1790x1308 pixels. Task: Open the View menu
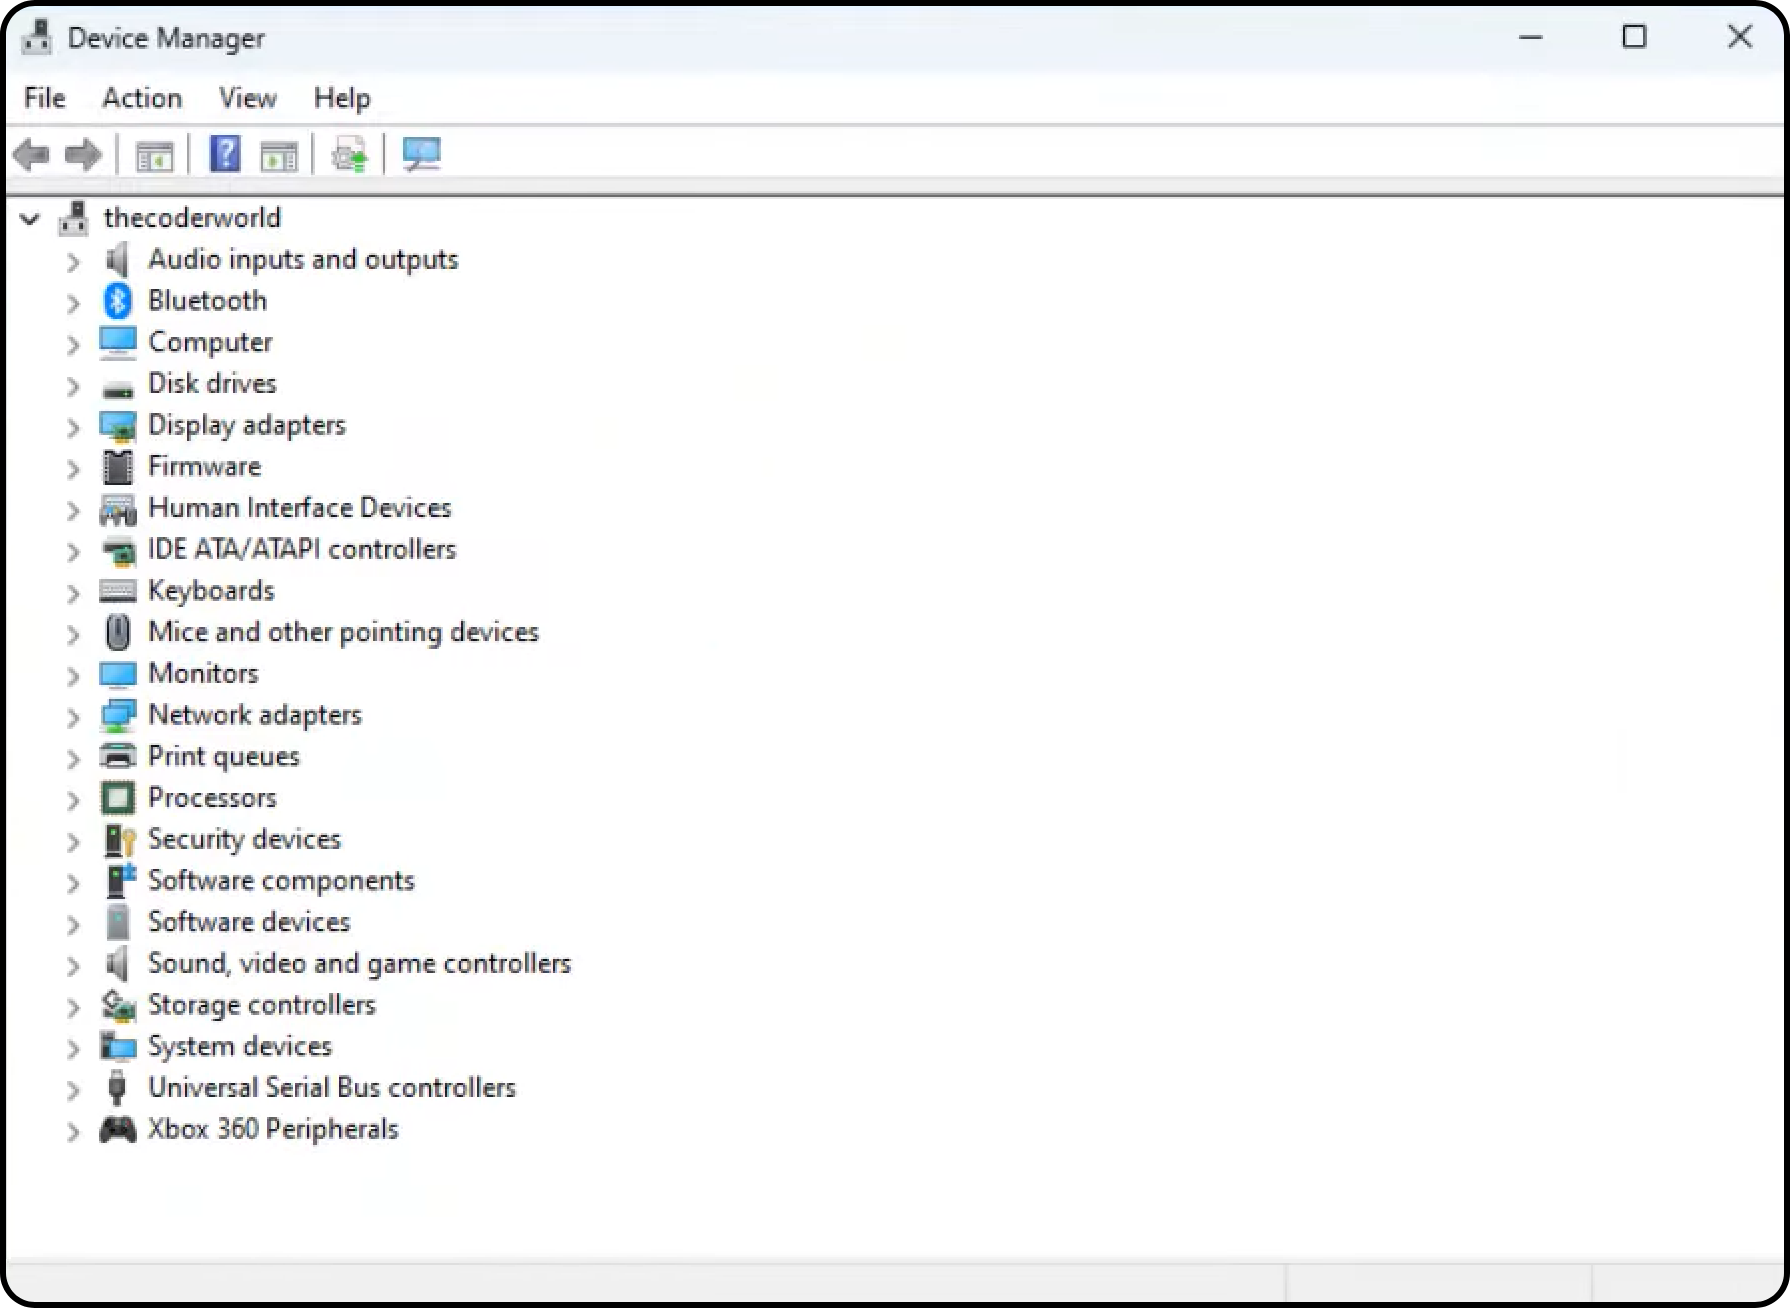tap(247, 98)
